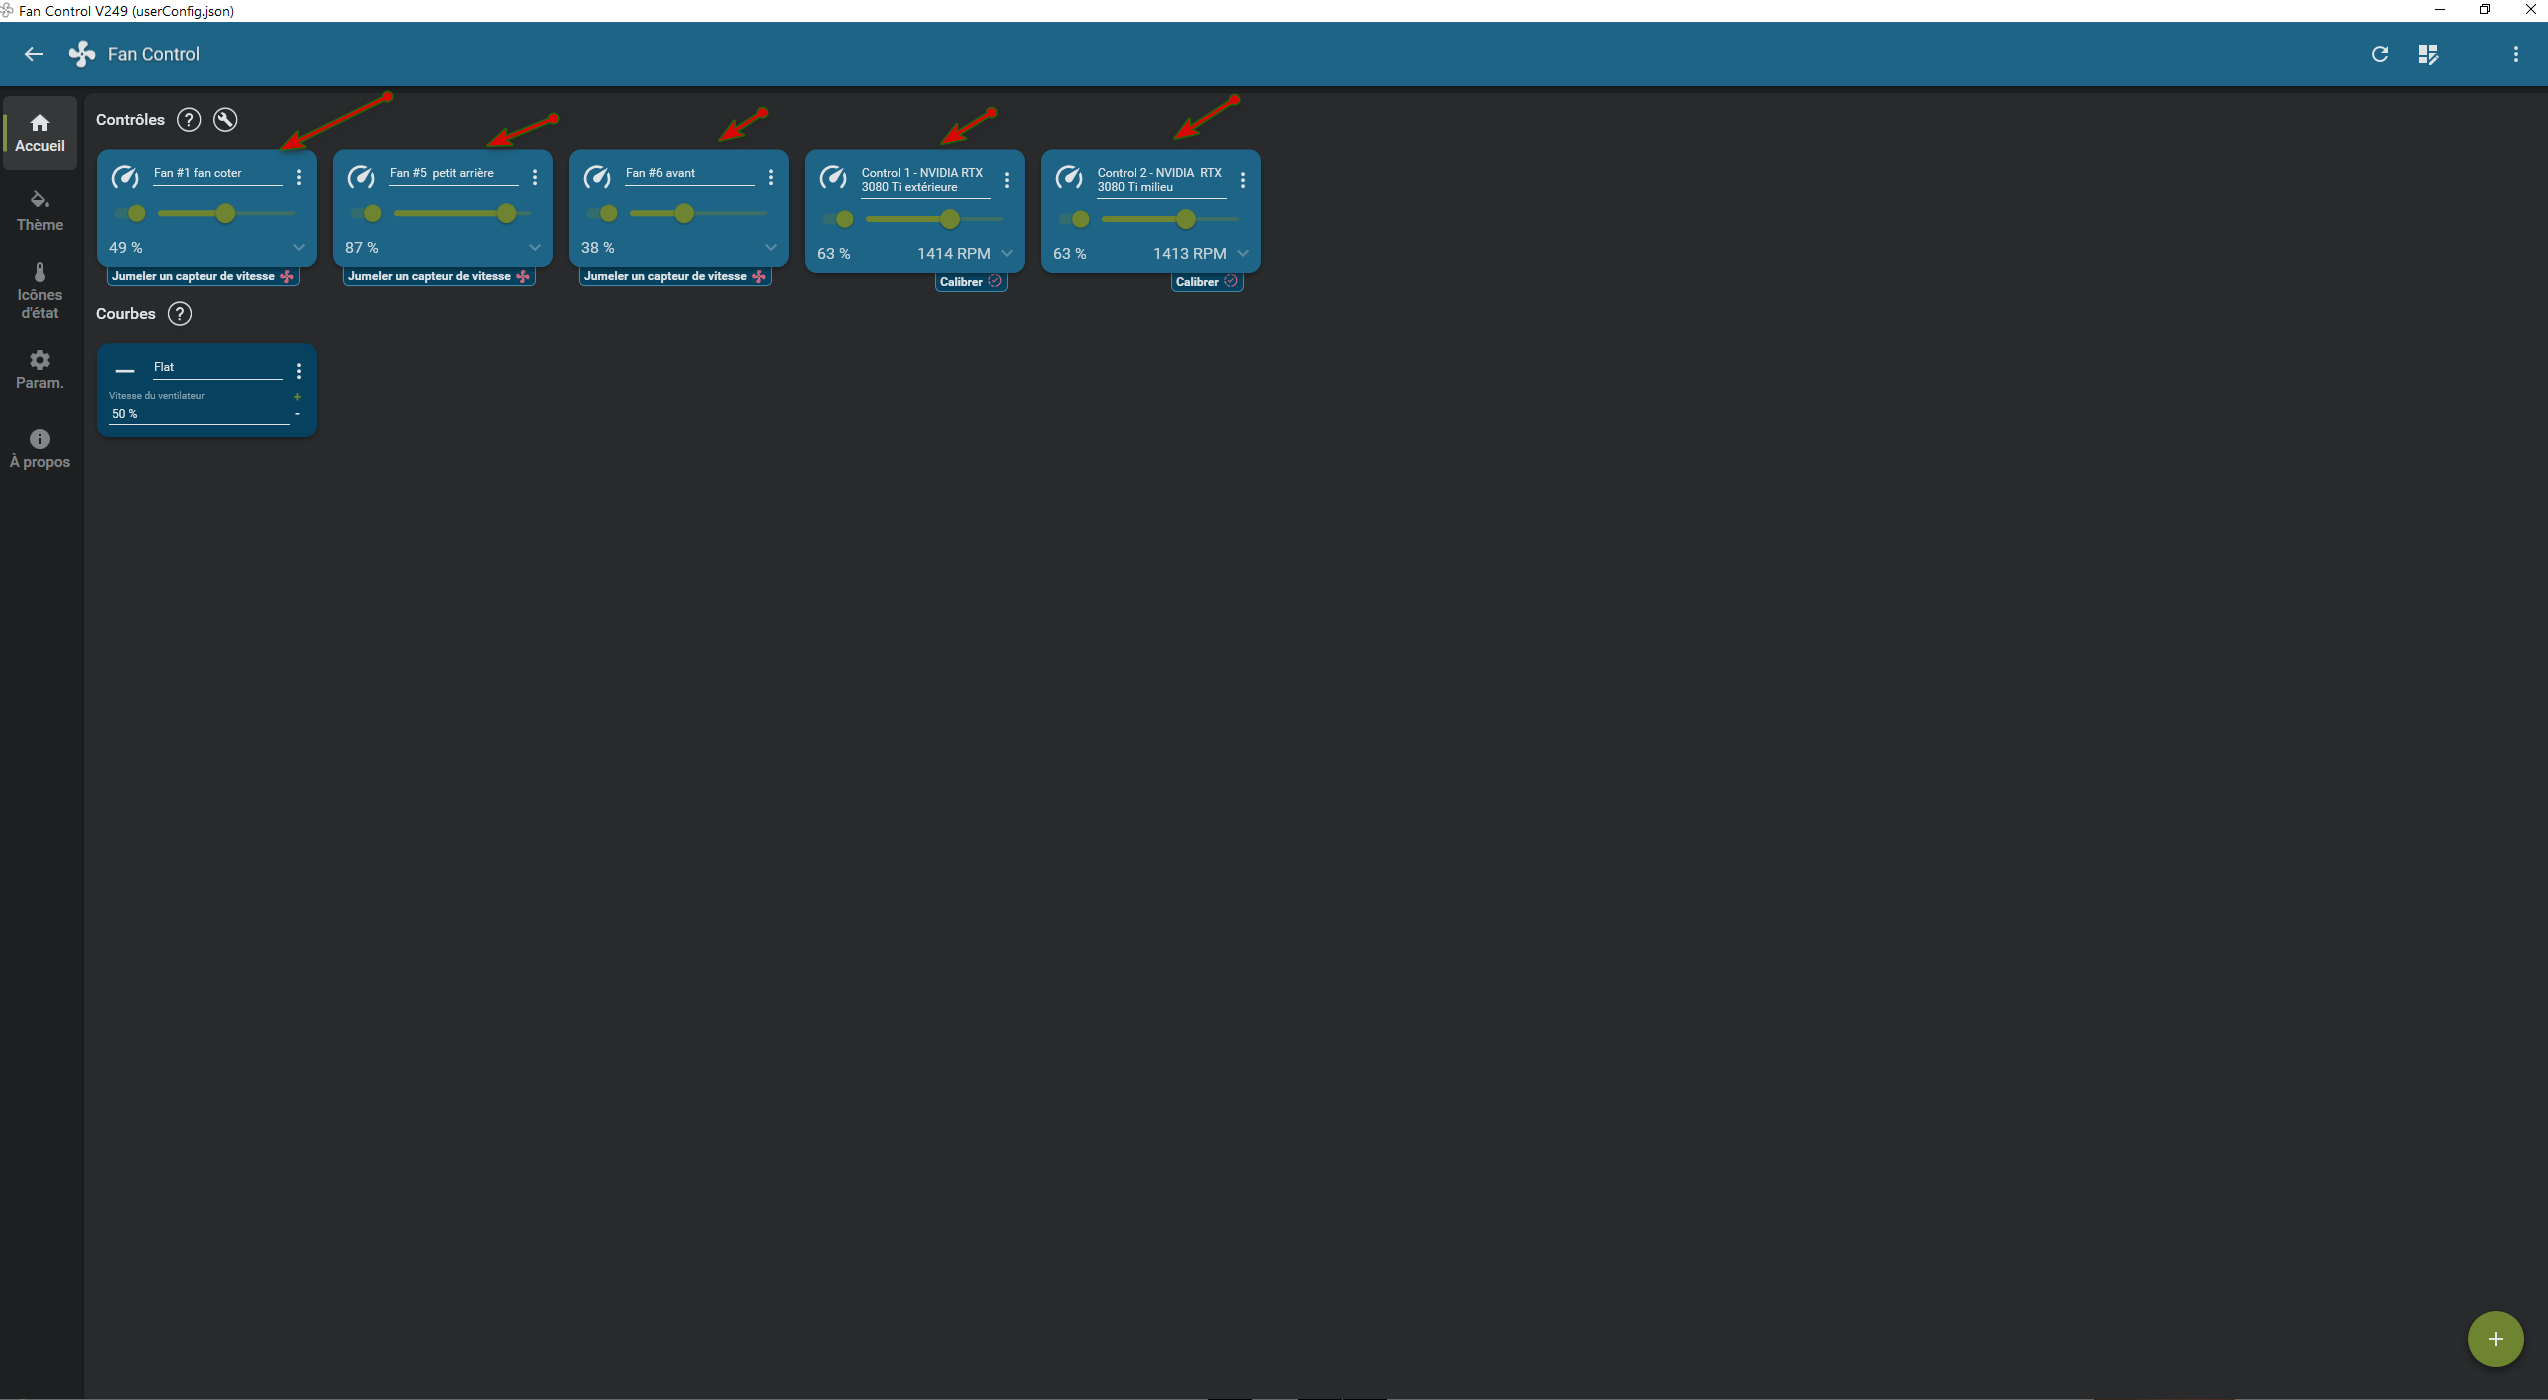This screenshot has width=2548, height=1400.
Task: Open the Thème sidebar tab
Action: pos(40,210)
